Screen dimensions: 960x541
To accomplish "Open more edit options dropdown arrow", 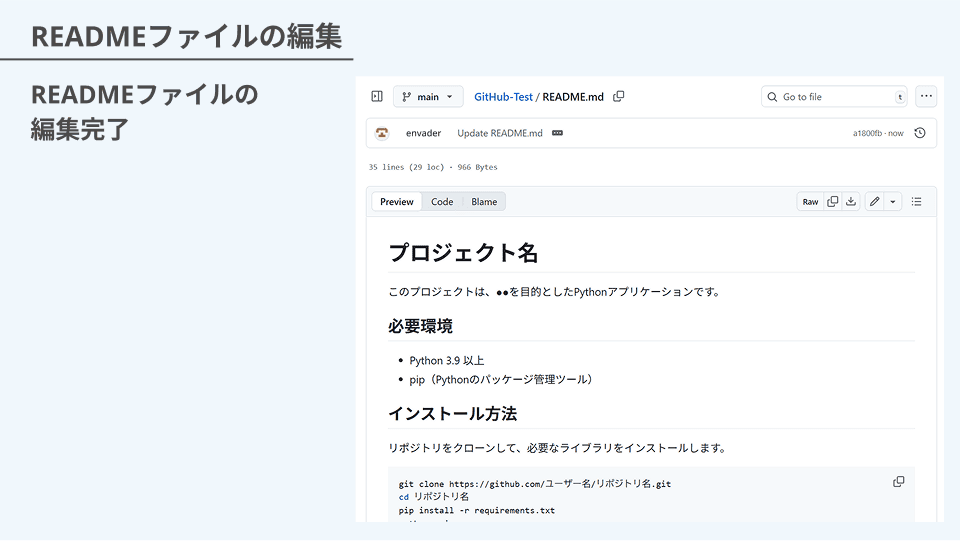I will coord(893,201).
